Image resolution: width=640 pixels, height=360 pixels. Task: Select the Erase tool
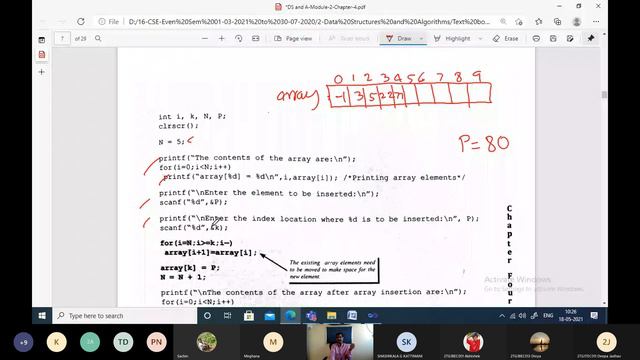point(505,38)
